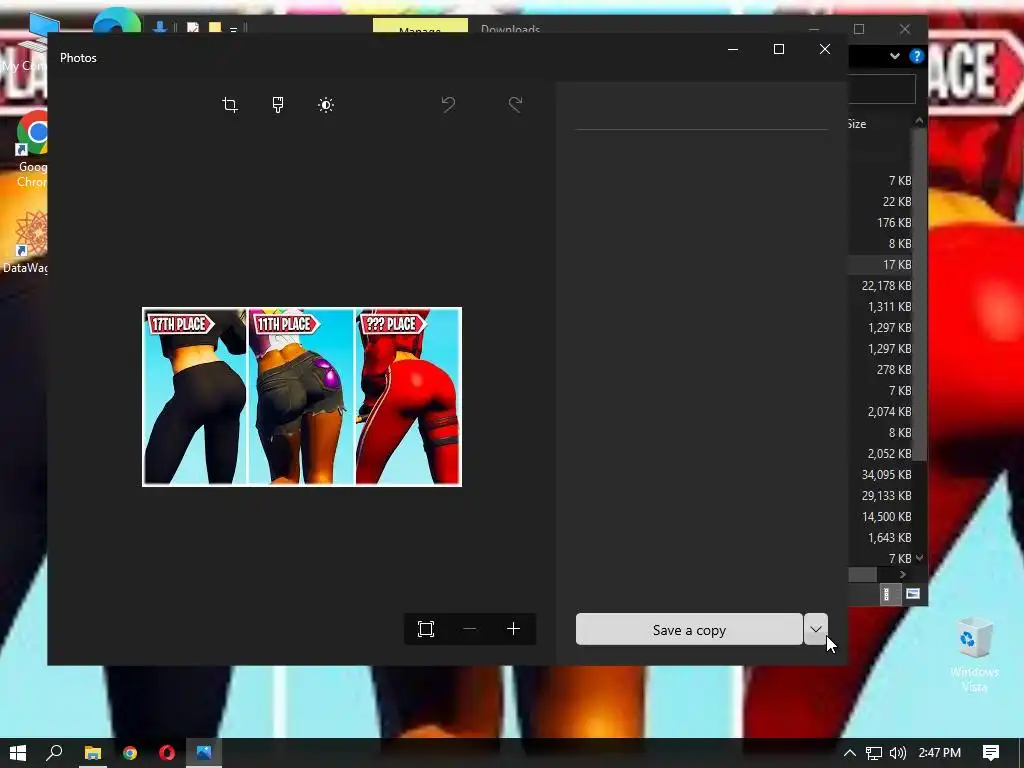Switch File Explorer to Large icons view

[x=913, y=594]
